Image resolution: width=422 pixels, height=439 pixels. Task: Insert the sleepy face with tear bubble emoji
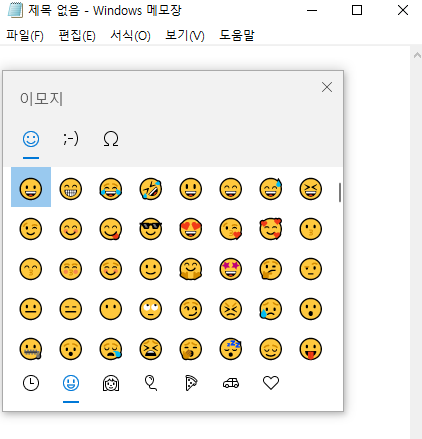coord(111,349)
